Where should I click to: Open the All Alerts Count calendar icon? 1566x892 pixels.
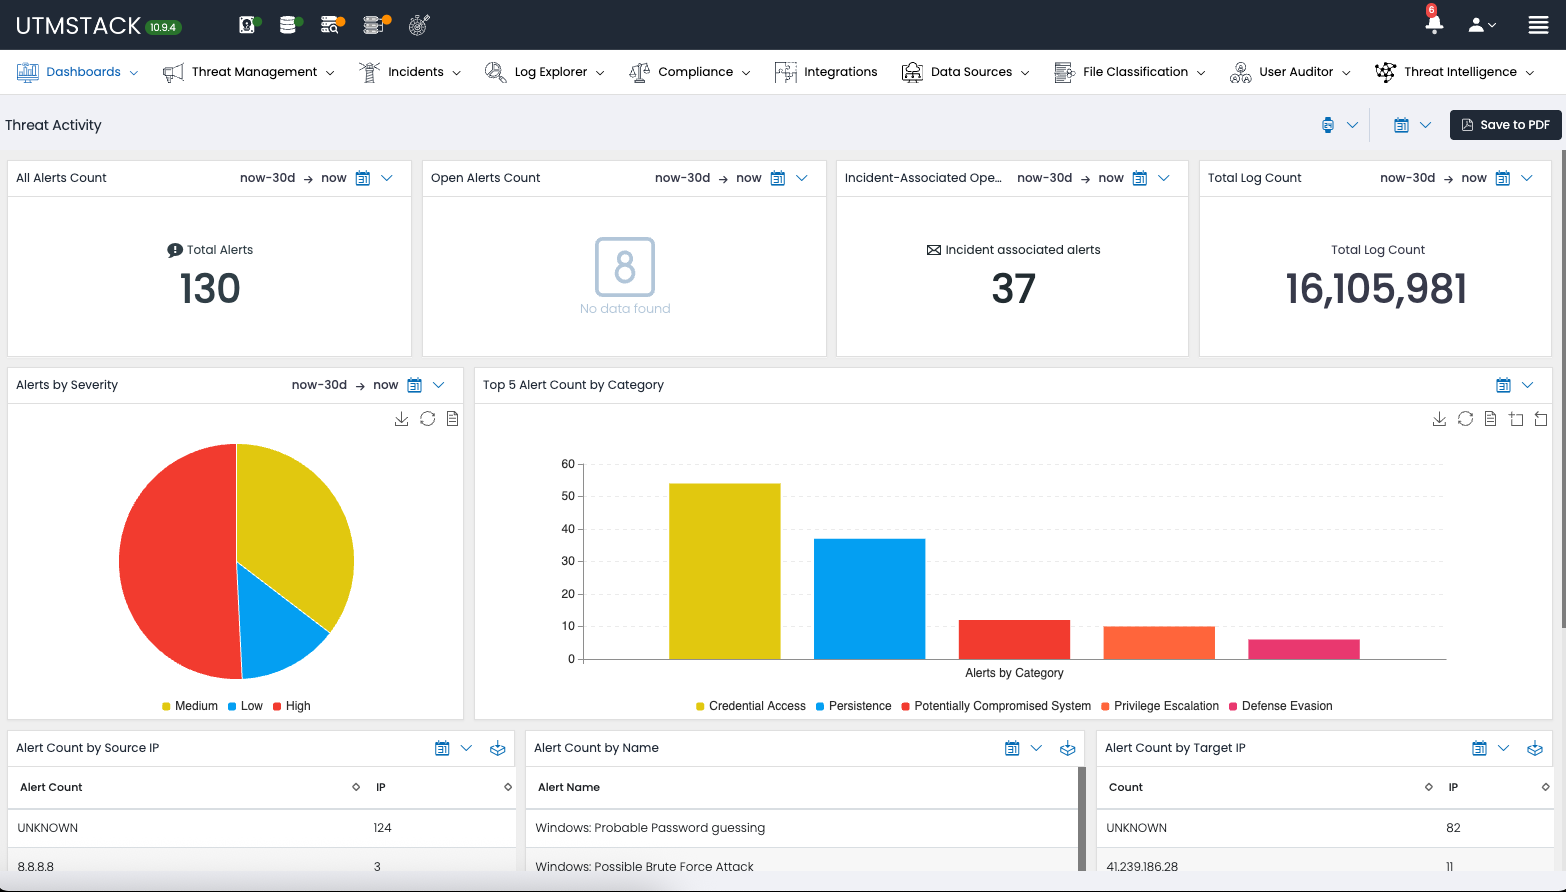[363, 178]
